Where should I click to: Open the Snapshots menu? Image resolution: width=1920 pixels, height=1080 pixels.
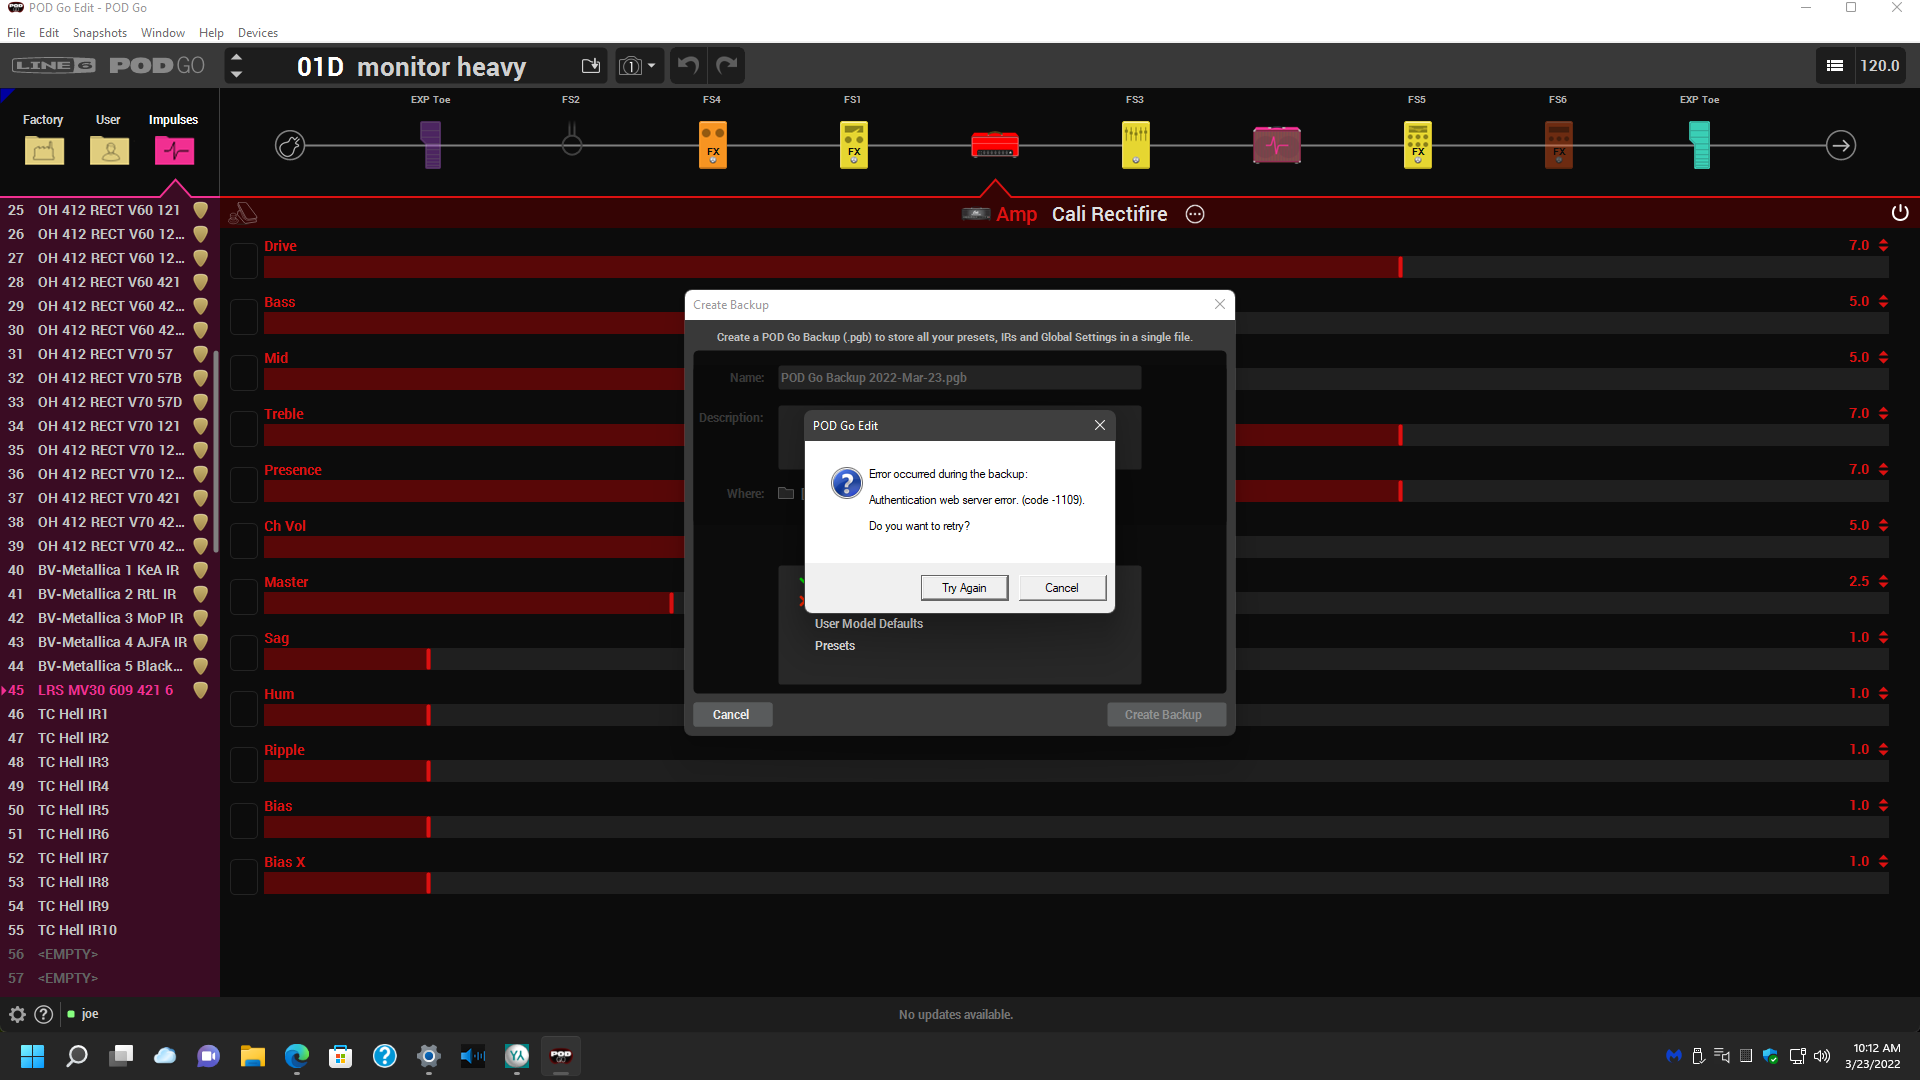99,33
